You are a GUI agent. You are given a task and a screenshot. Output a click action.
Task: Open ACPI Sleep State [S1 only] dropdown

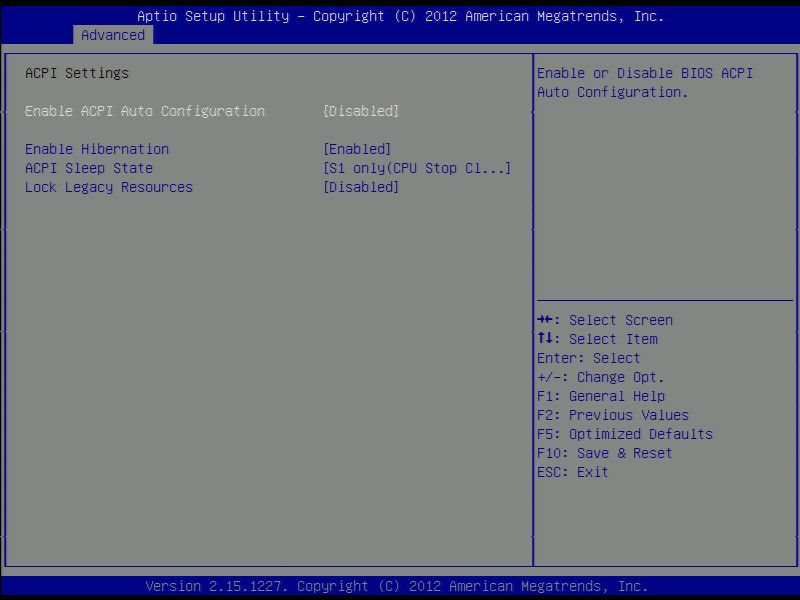[x=416, y=168]
